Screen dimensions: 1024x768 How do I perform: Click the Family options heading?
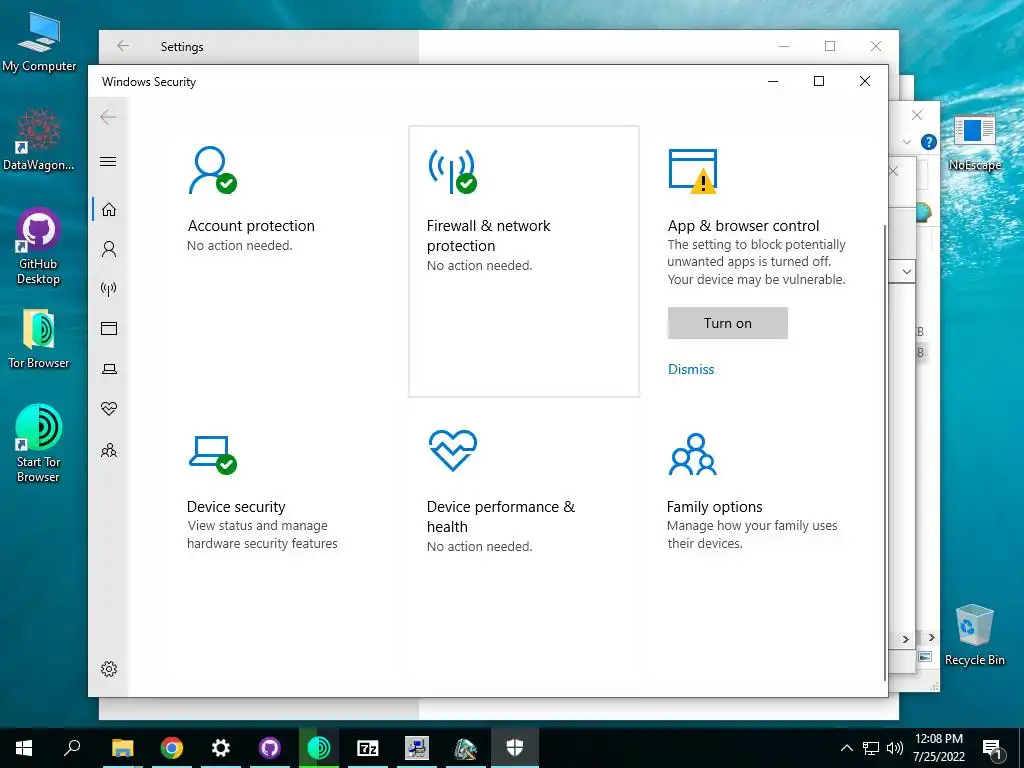tap(714, 507)
